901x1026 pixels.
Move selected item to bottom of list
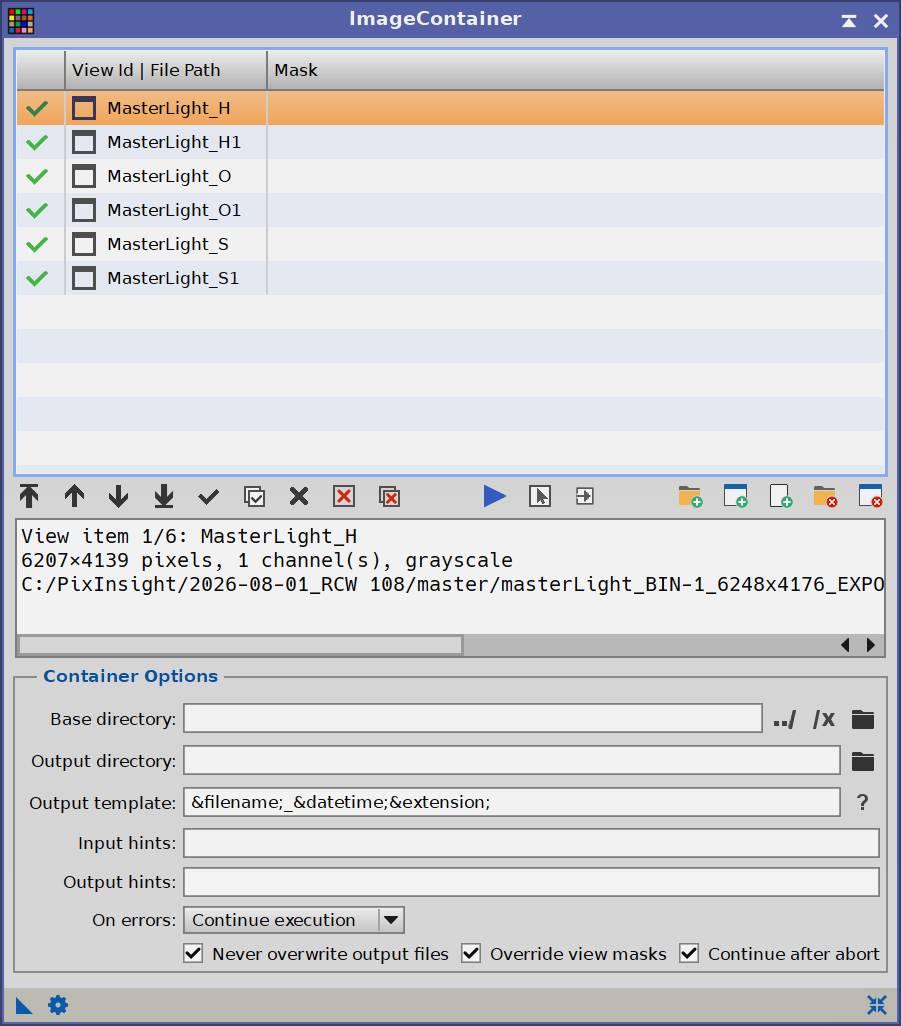tap(164, 496)
